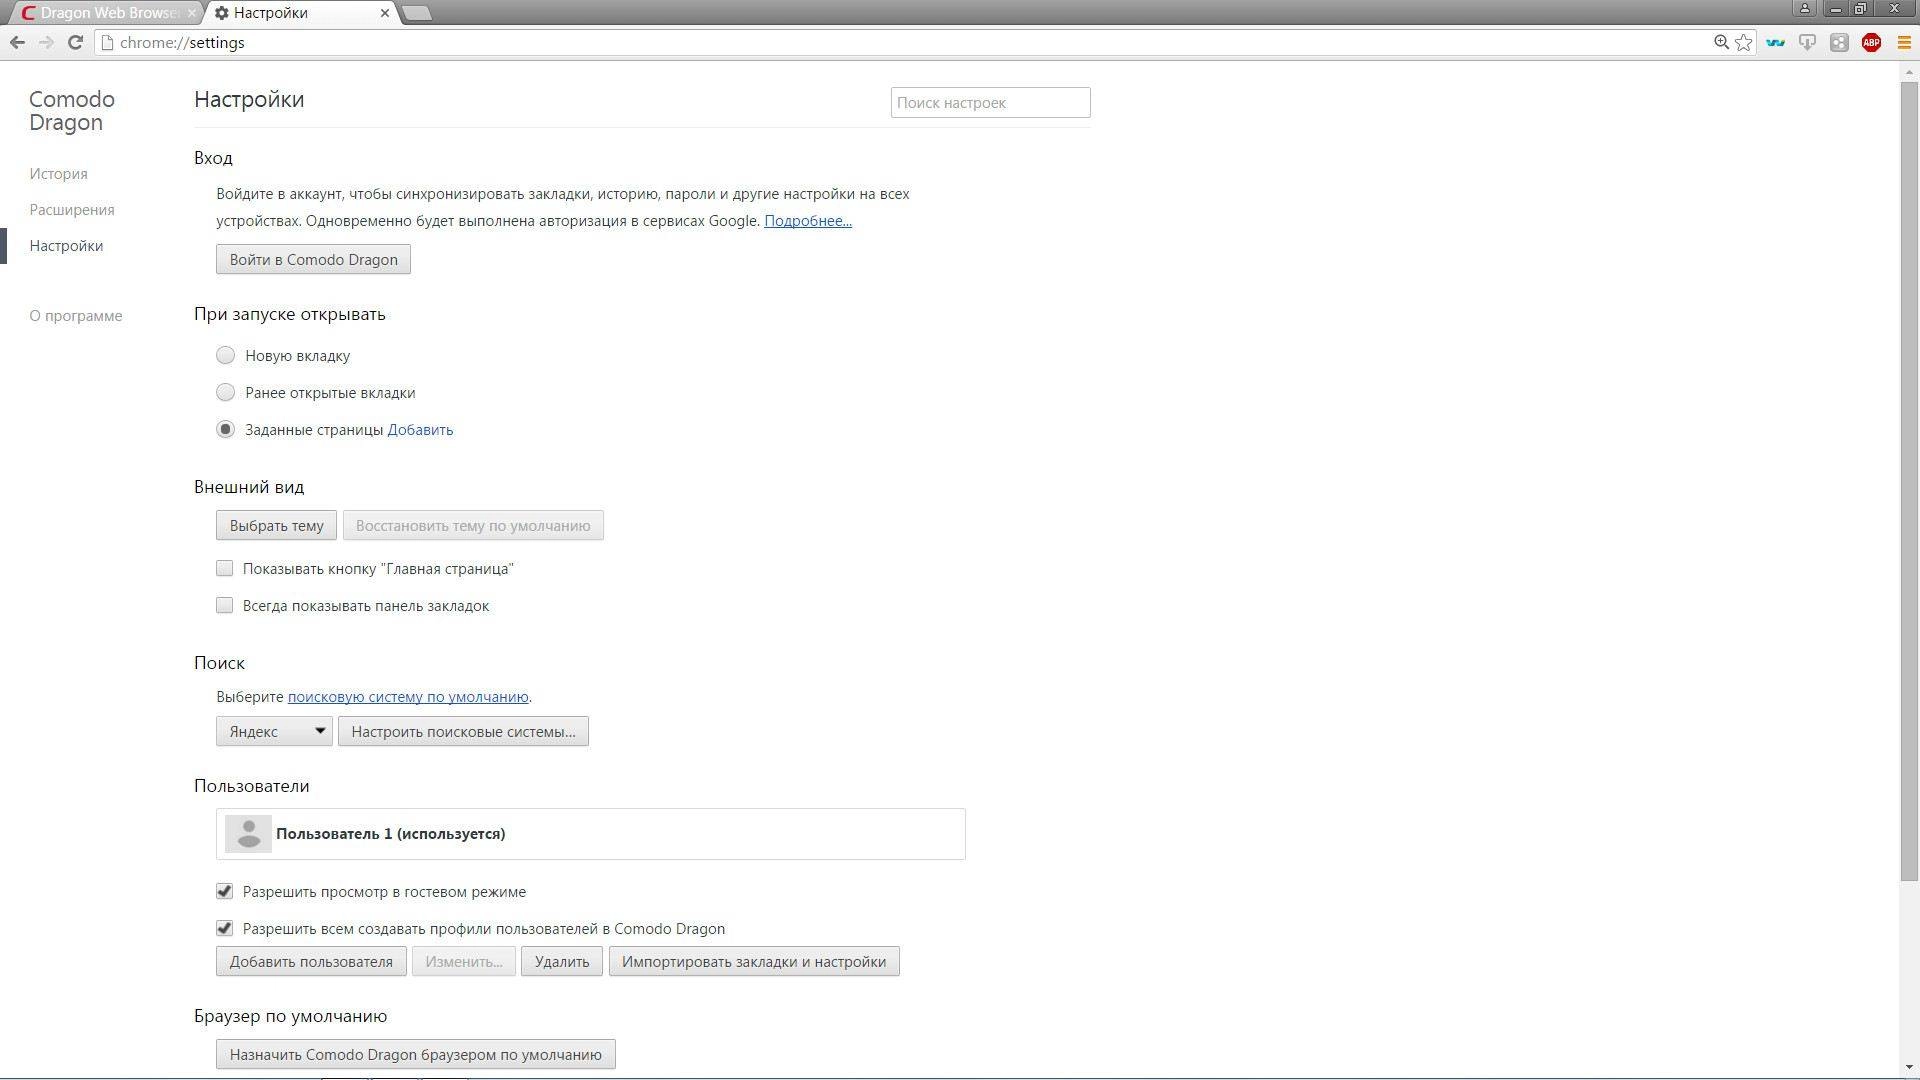Open the orange Dragon main menu
This screenshot has height=1080, width=1920.
point(1904,42)
